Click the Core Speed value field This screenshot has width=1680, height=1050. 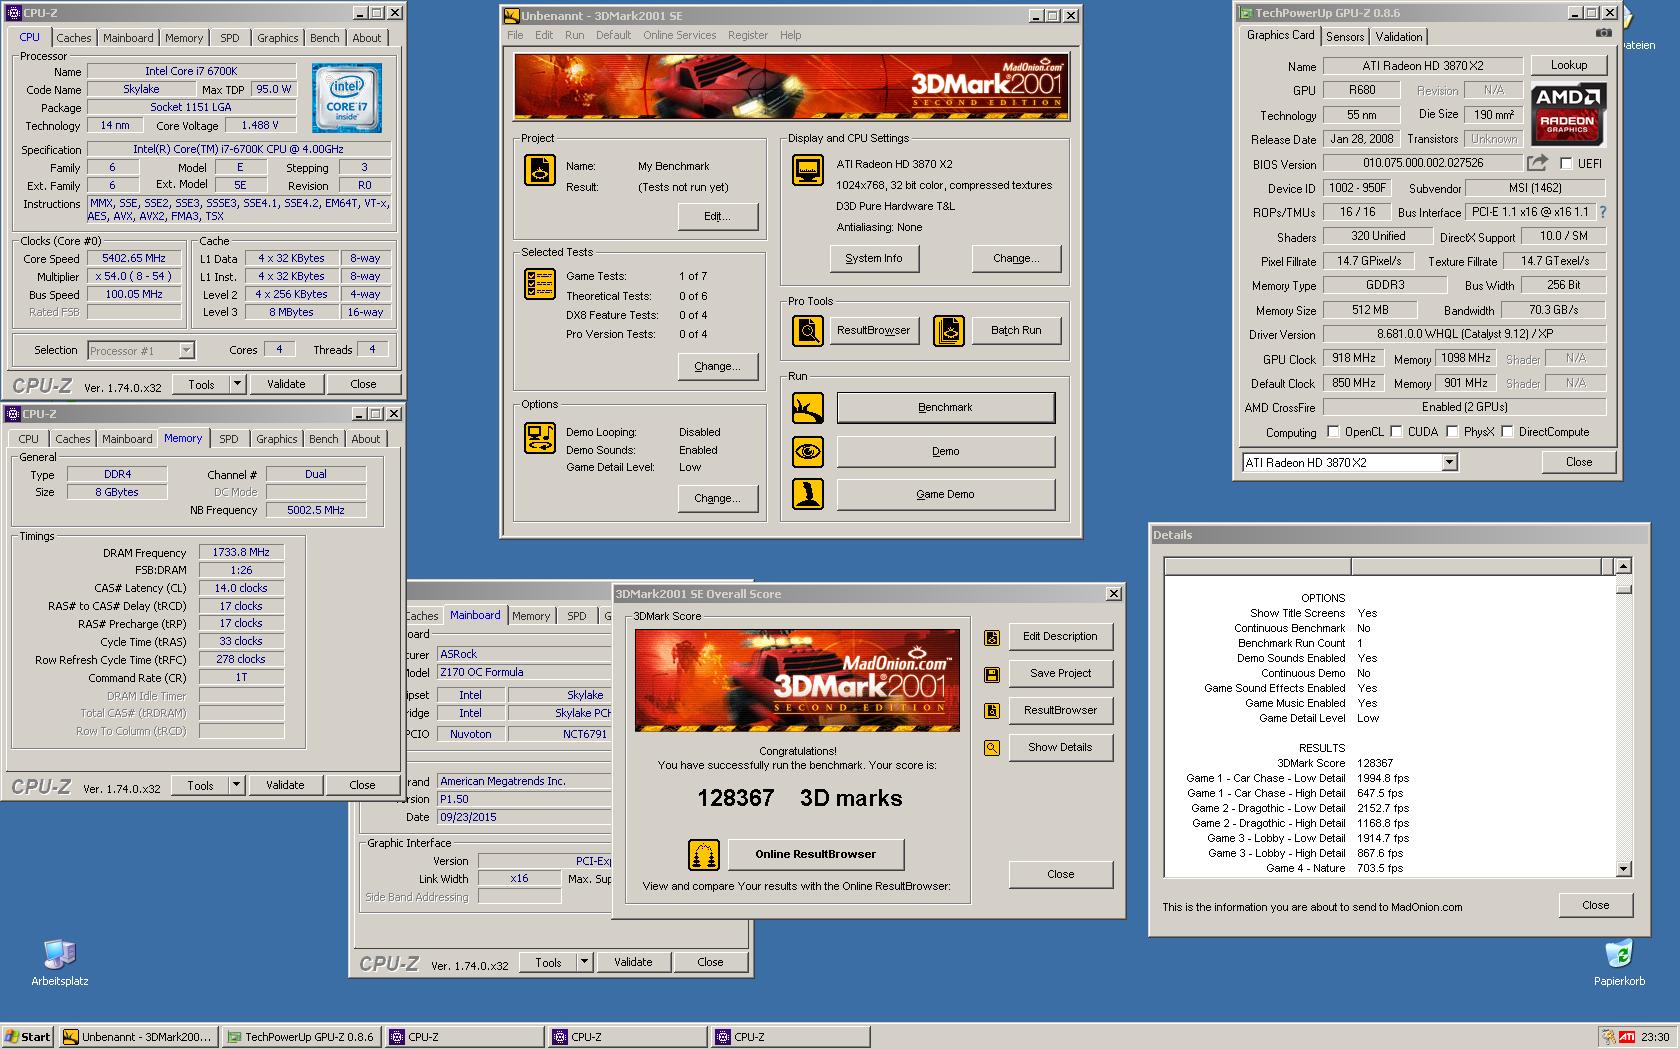click(x=134, y=258)
